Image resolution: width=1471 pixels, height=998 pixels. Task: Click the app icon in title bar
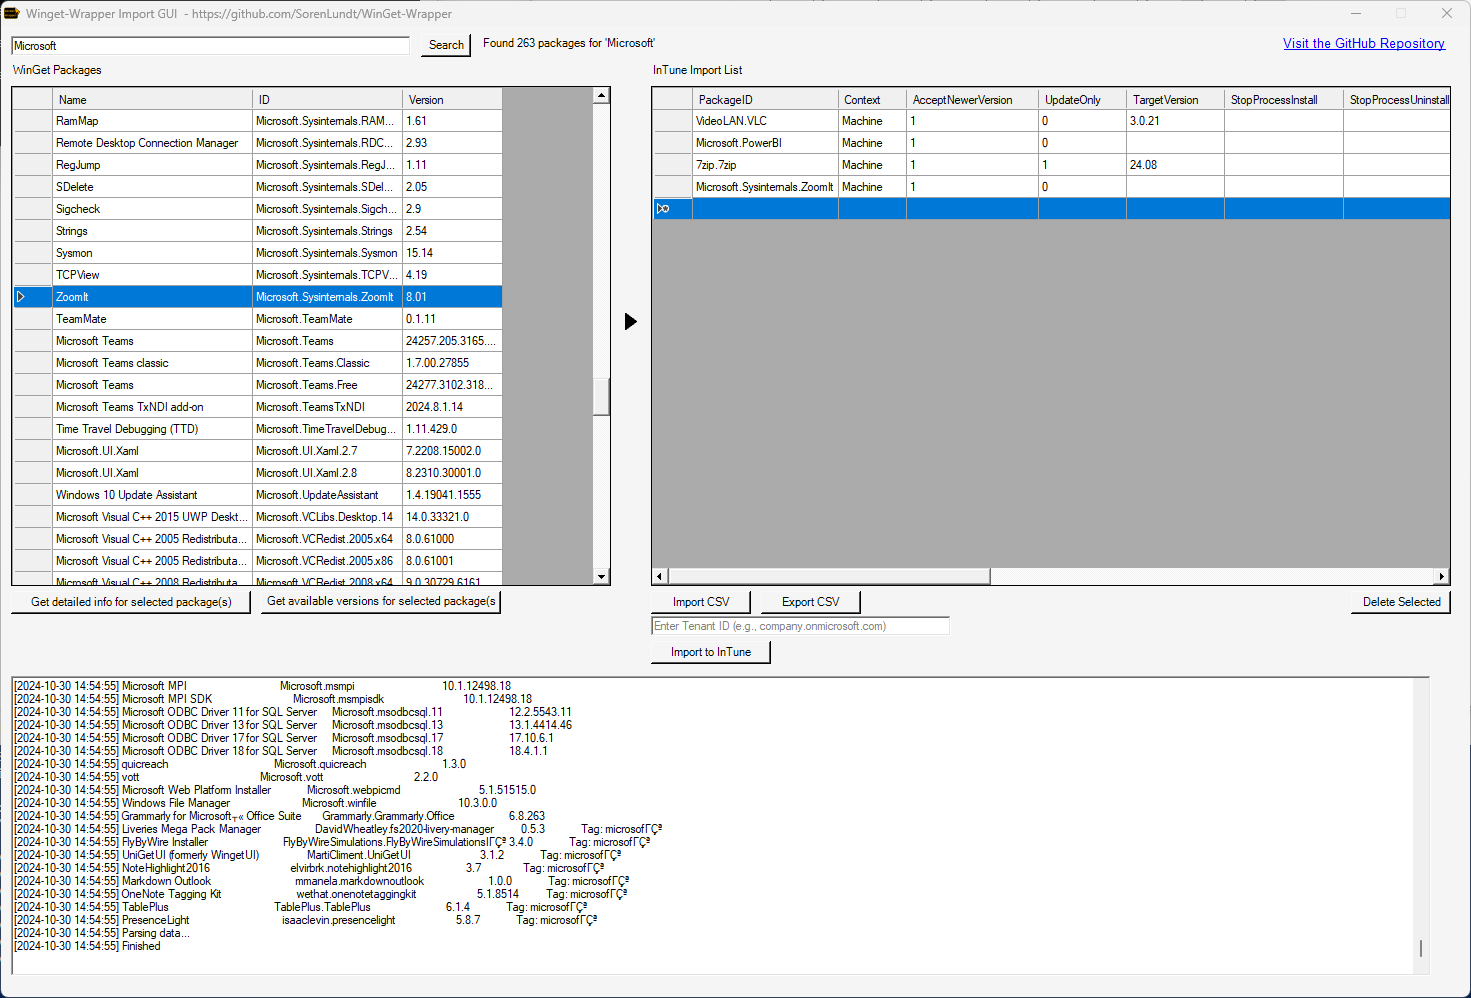(x=12, y=13)
